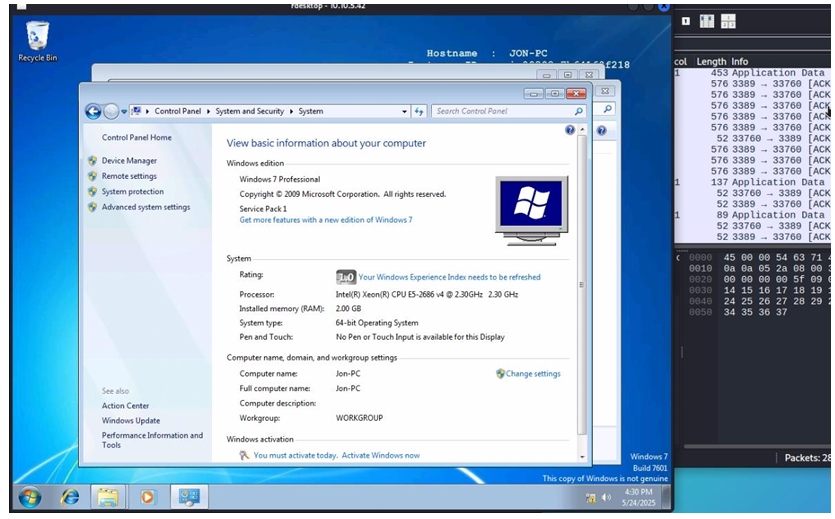Click the Windows Experience Index rating badge
The height and width of the screenshot is (519, 835).
(346, 277)
